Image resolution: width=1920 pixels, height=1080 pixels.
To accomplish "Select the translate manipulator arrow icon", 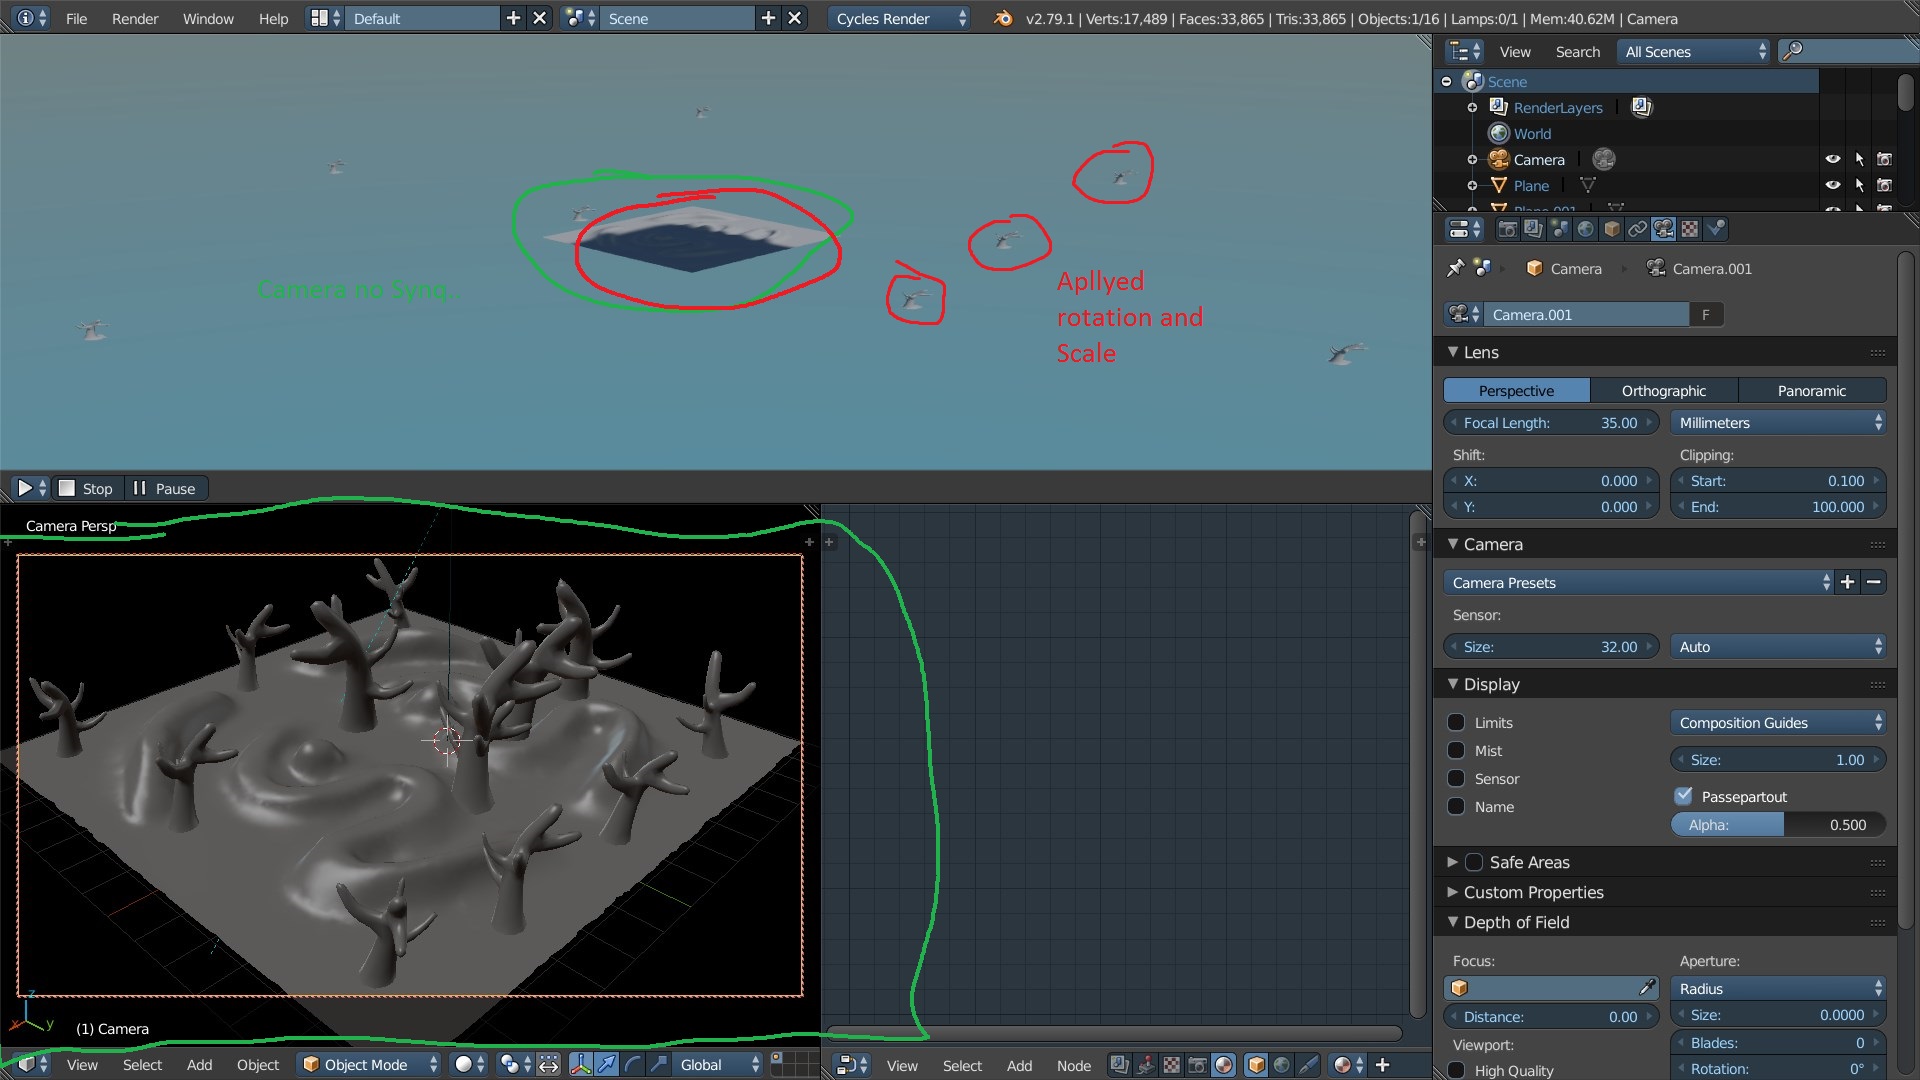I will tap(606, 1065).
